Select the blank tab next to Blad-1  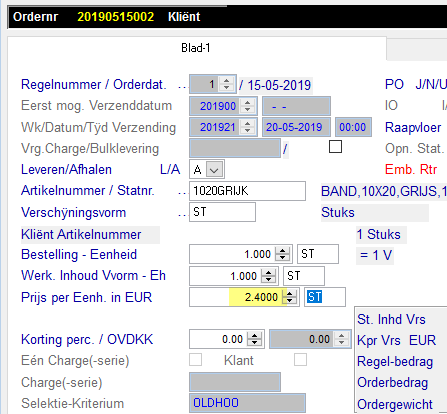point(417,50)
